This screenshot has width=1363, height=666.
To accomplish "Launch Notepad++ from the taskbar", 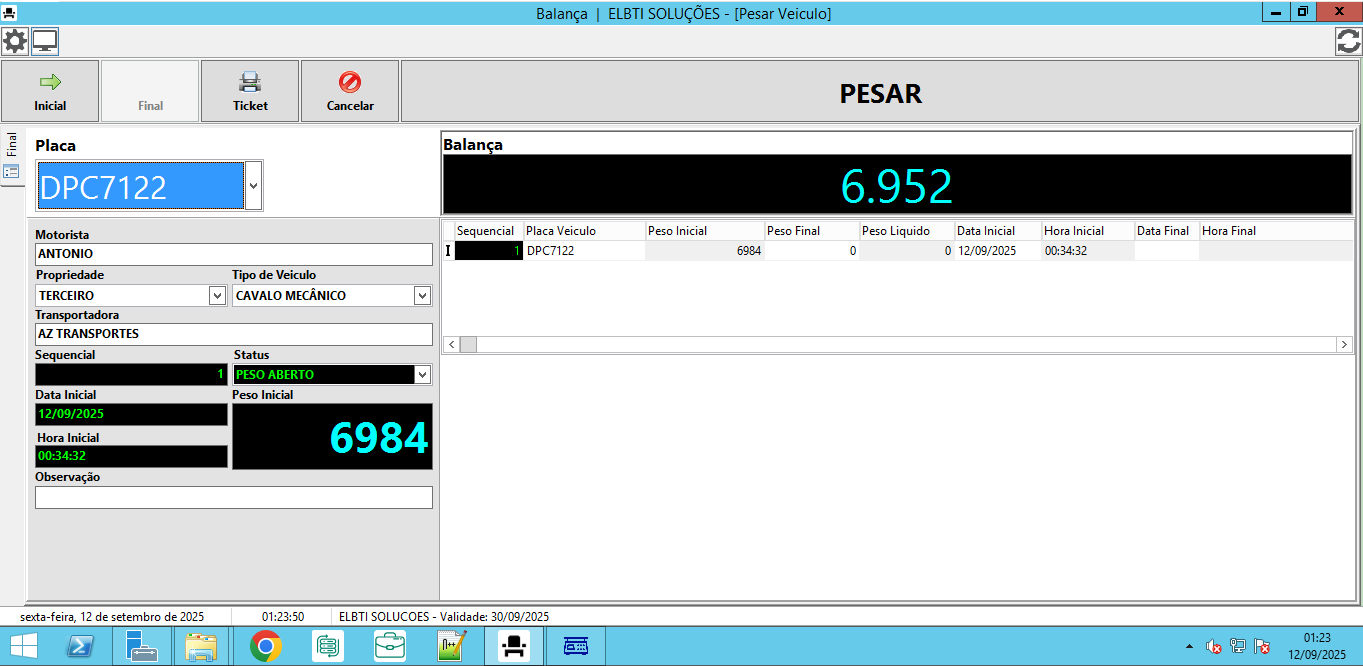I will (452, 647).
